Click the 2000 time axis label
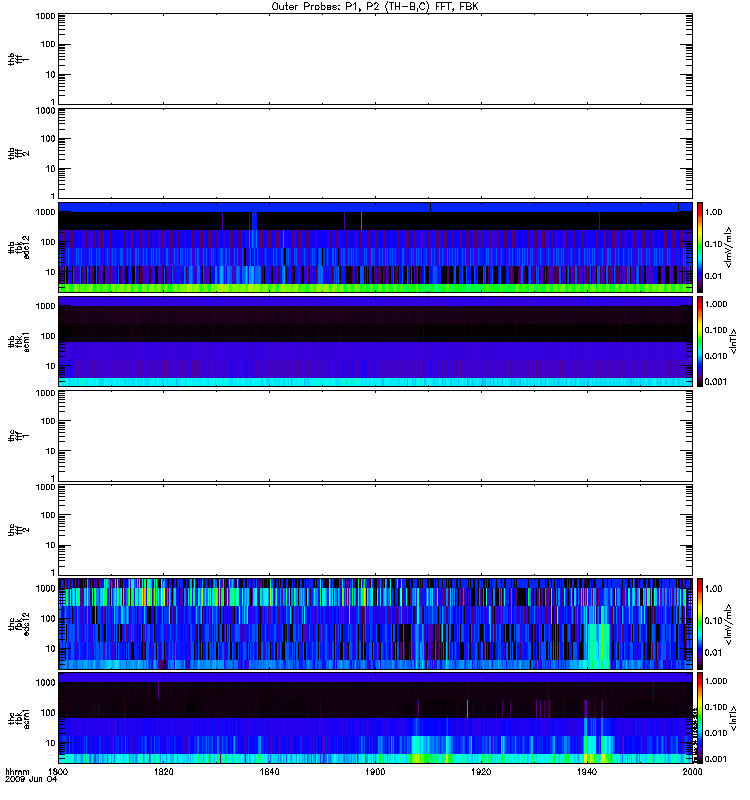Screen dimensions: 750x800 (x=692, y=772)
